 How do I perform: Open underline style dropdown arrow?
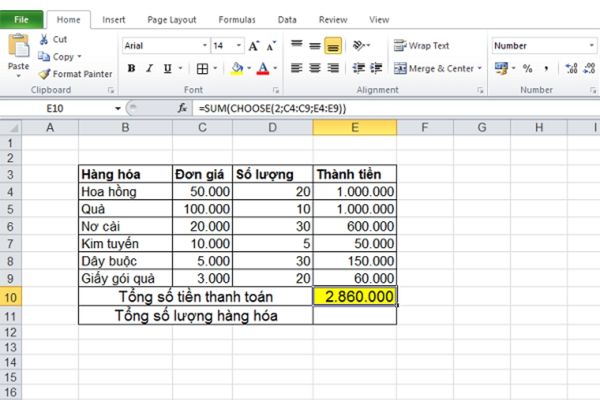point(180,69)
